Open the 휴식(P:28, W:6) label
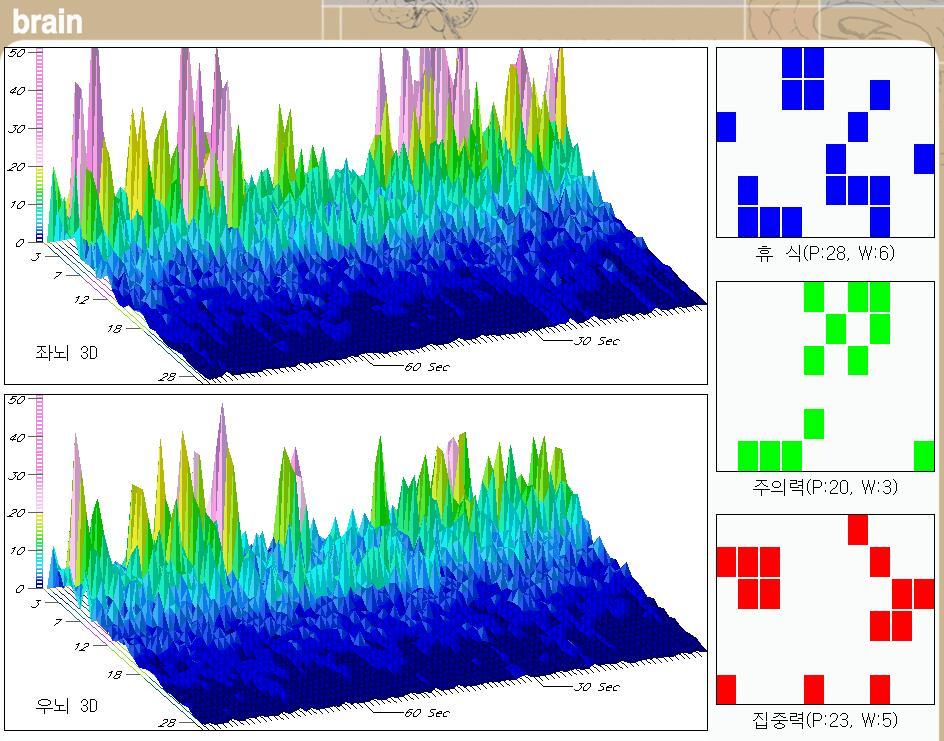The width and height of the screenshot is (944, 741). [x=825, y=254]
